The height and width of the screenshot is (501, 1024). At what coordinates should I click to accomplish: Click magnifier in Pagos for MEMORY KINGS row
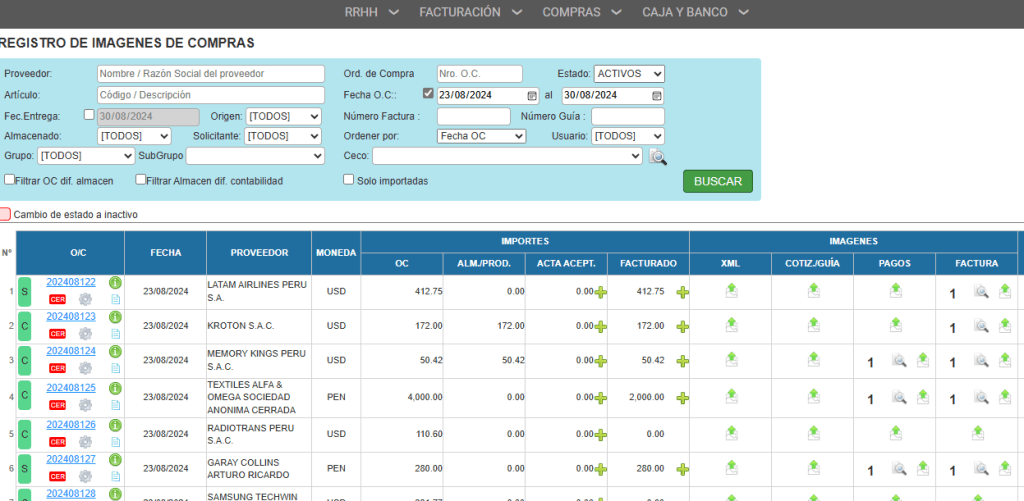click(x=899, y=361)
